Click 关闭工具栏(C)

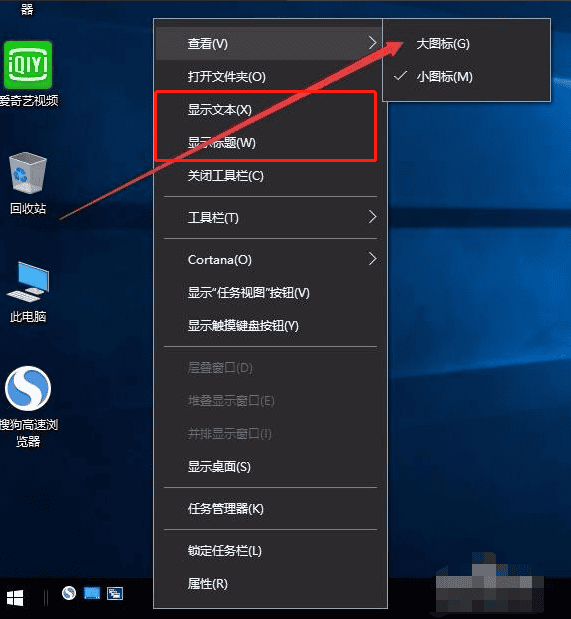pyautogui.click(x=268, y=176)
